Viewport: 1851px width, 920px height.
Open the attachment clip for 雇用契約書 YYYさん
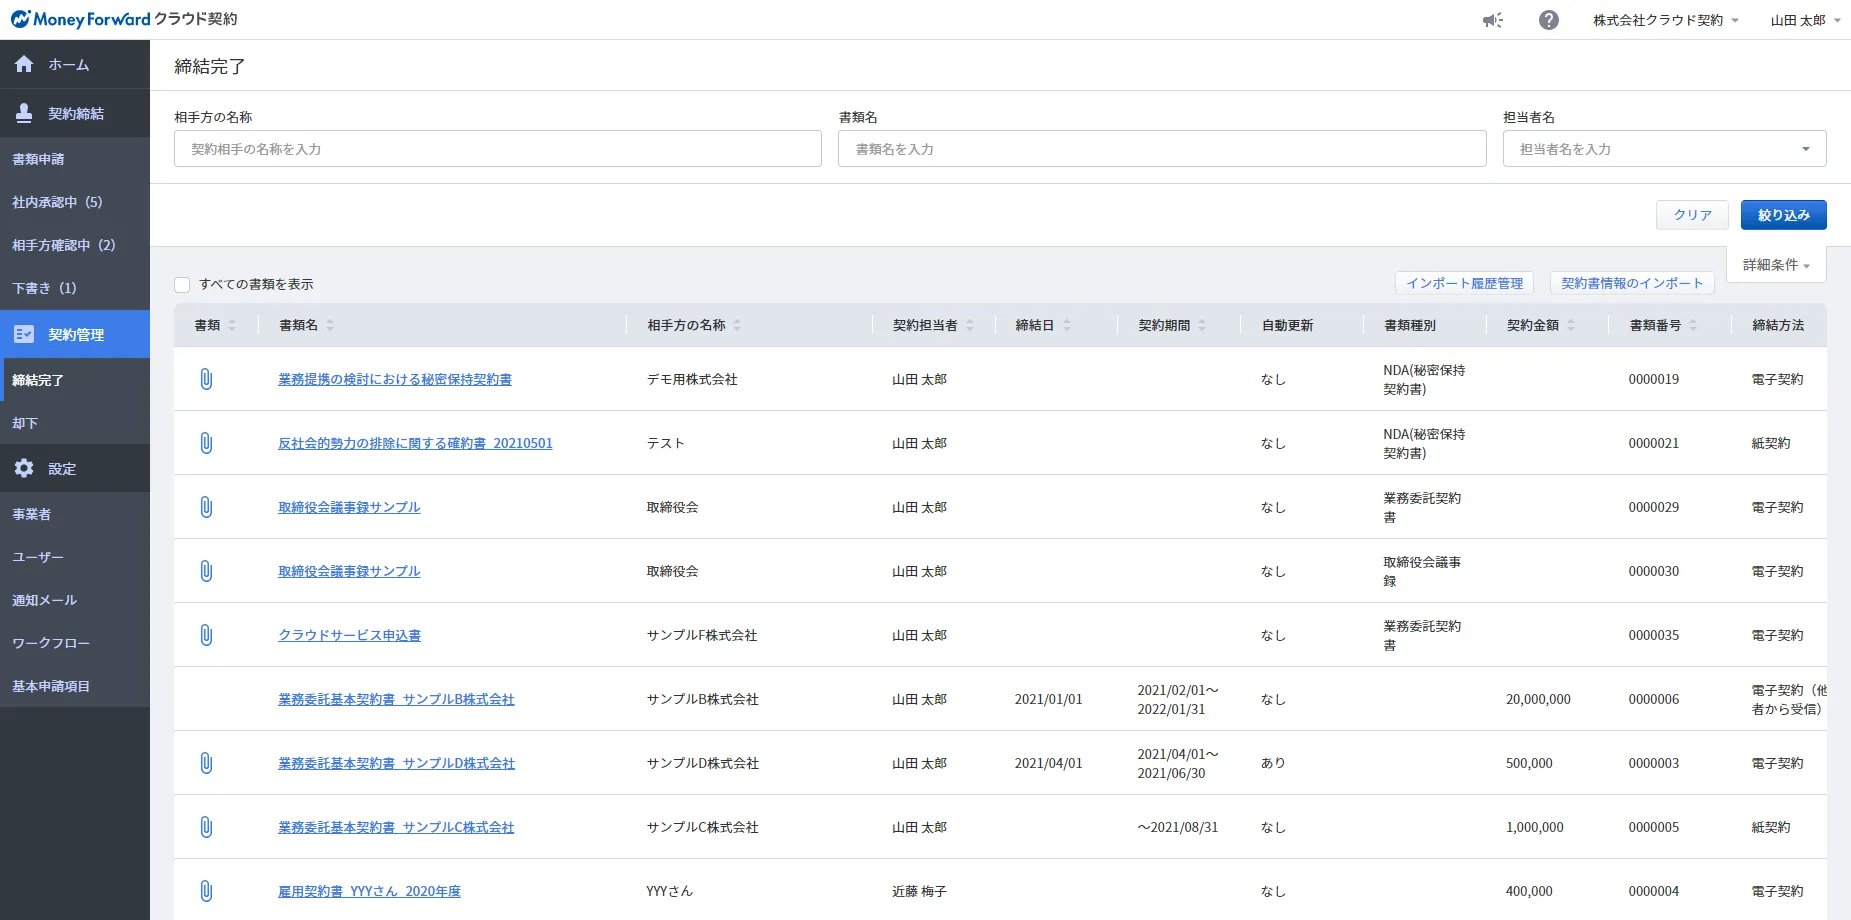206,891
